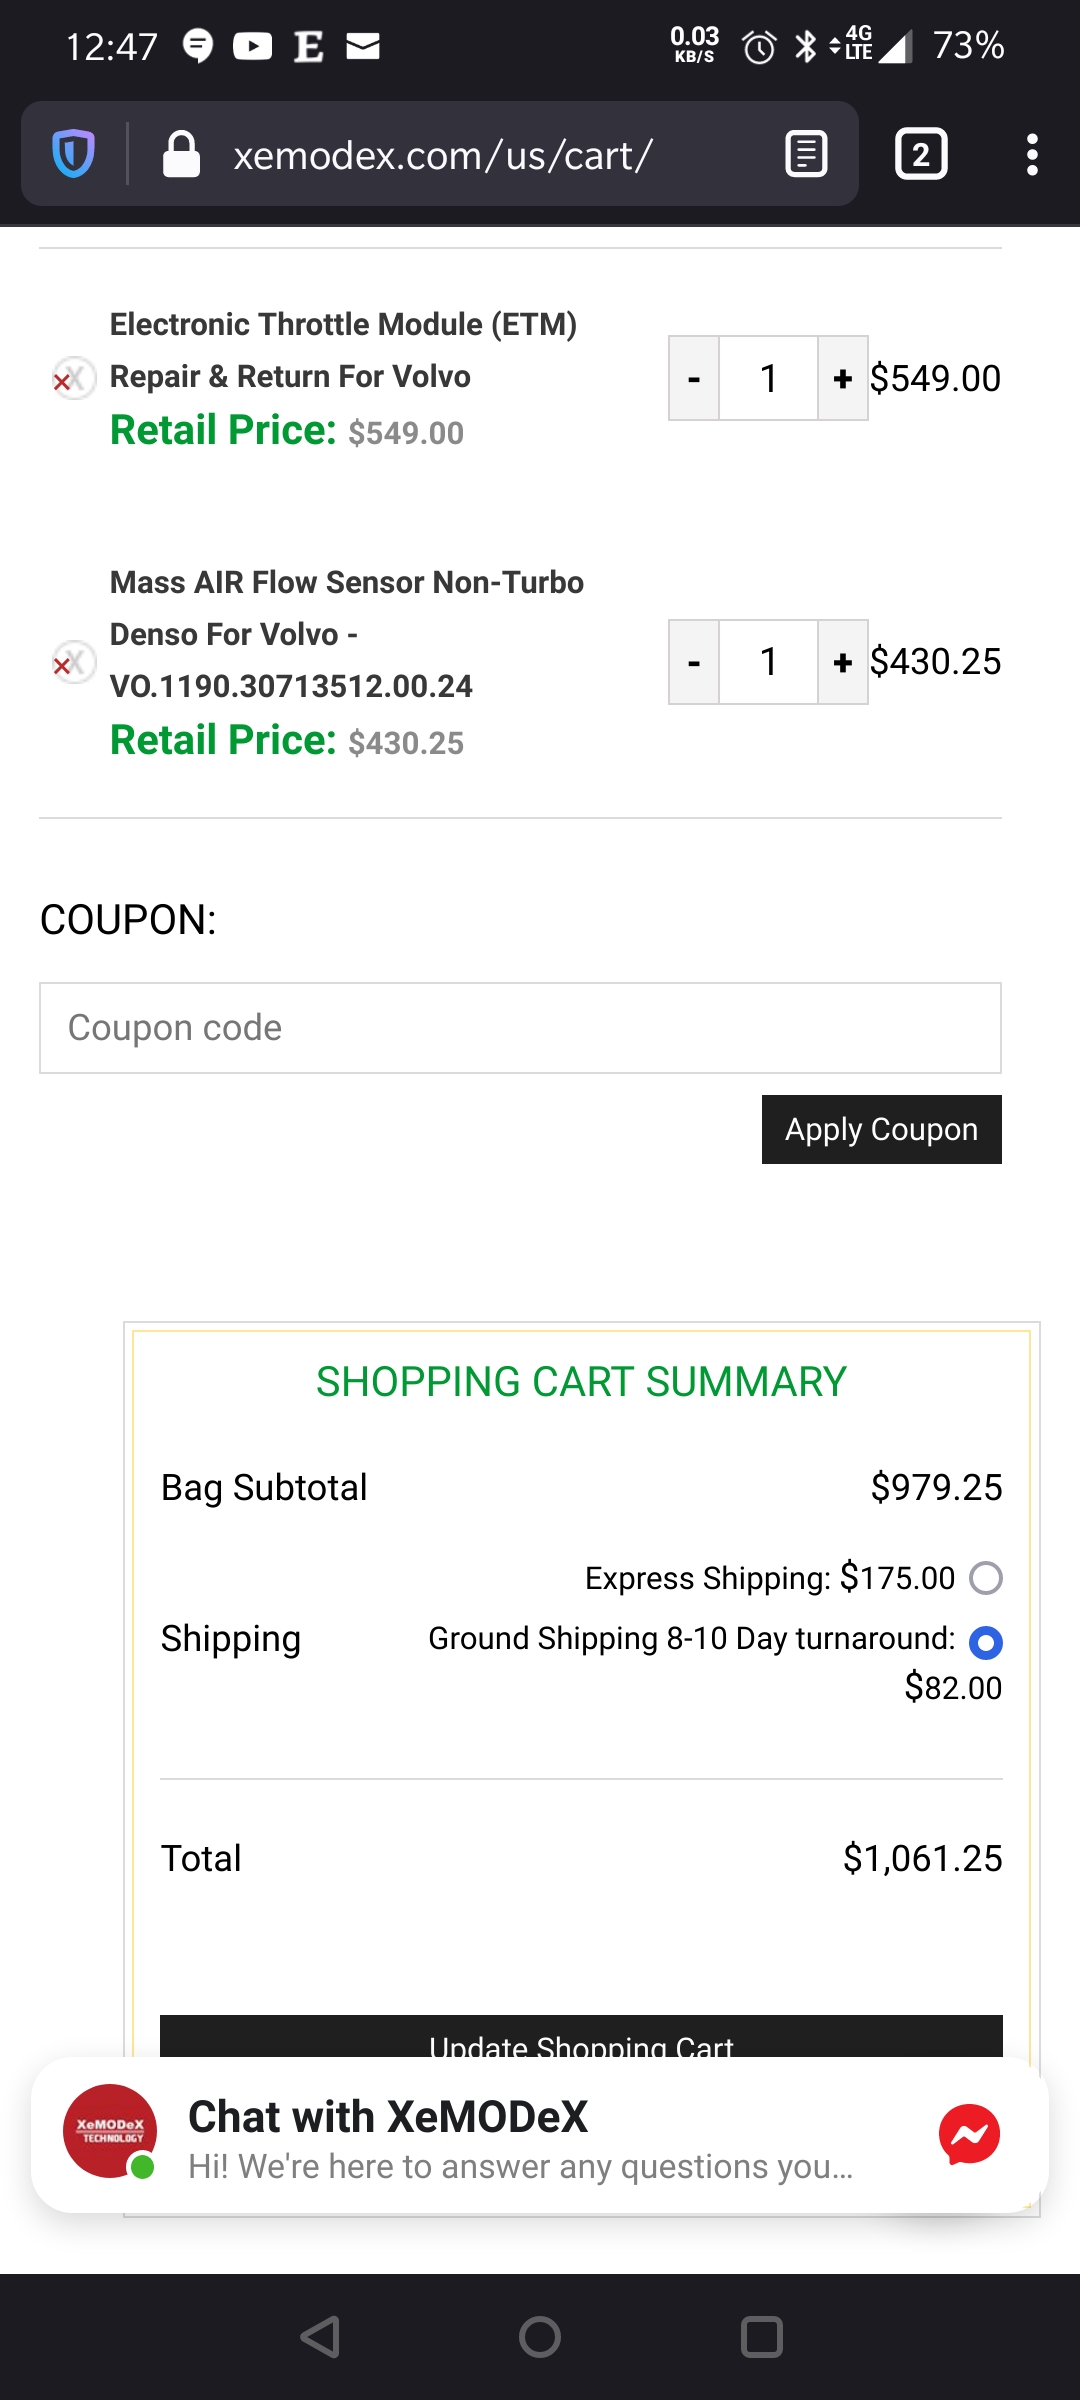The width and height of the screenshot is (1080, 2400).
Task: Increase Mass AIR Flow Sensor quantity
Action: pyautogui.click(x=843, y=662)
